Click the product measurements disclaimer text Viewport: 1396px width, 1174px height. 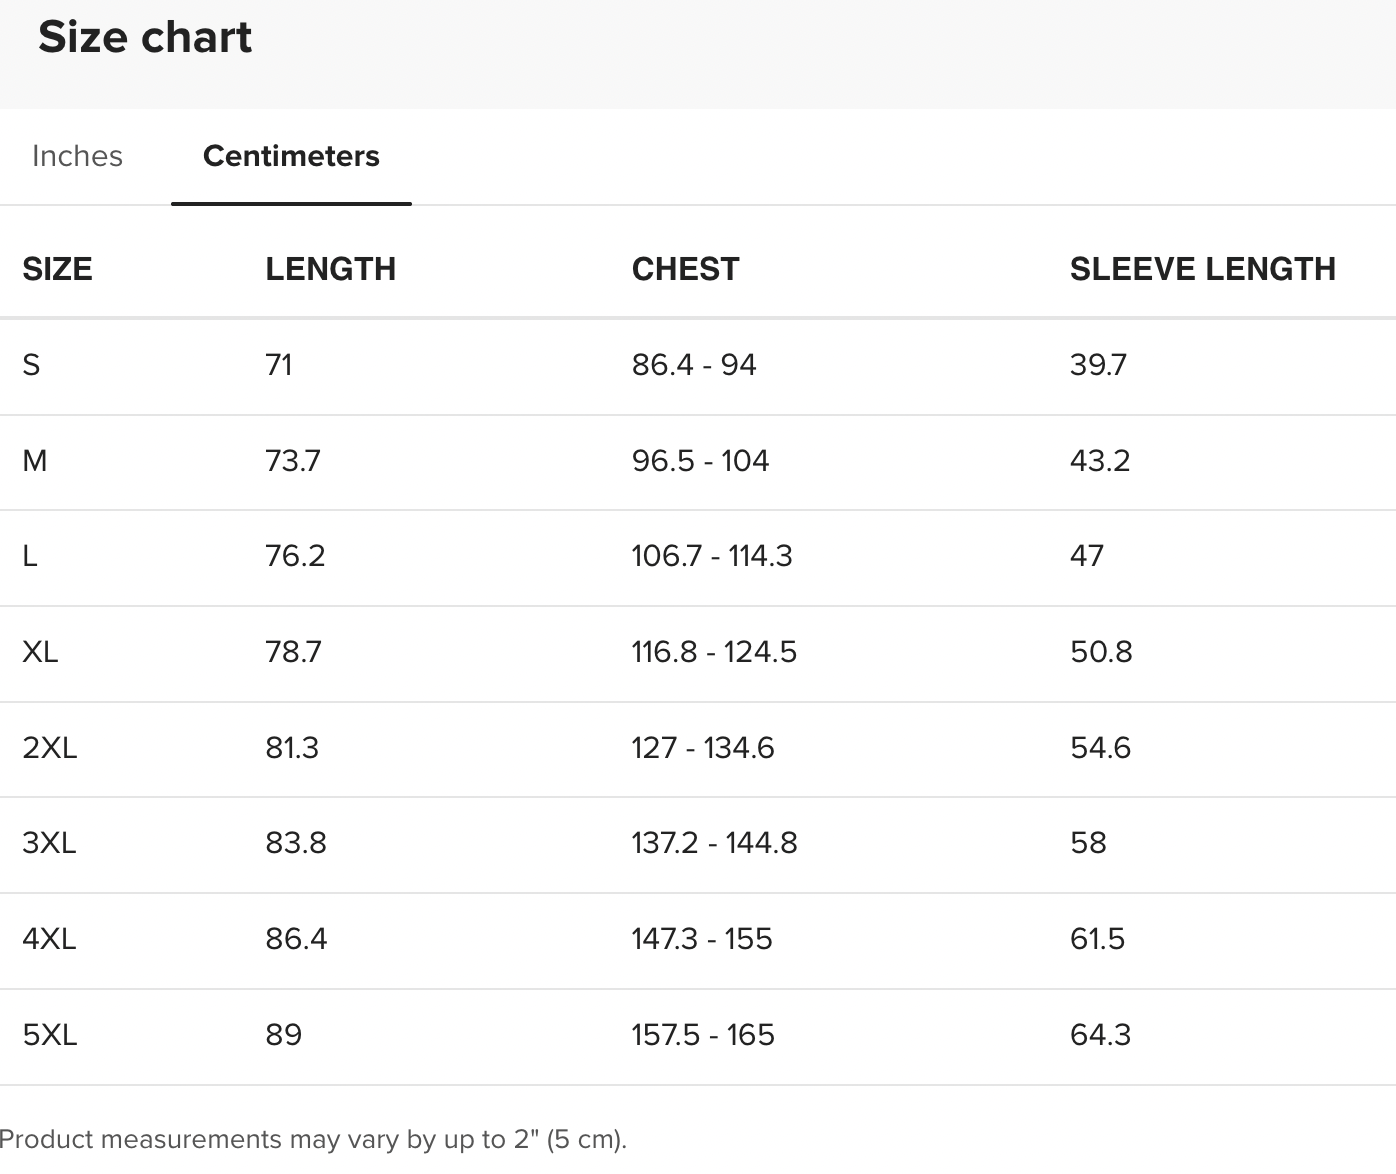(x=313, y=1140)
